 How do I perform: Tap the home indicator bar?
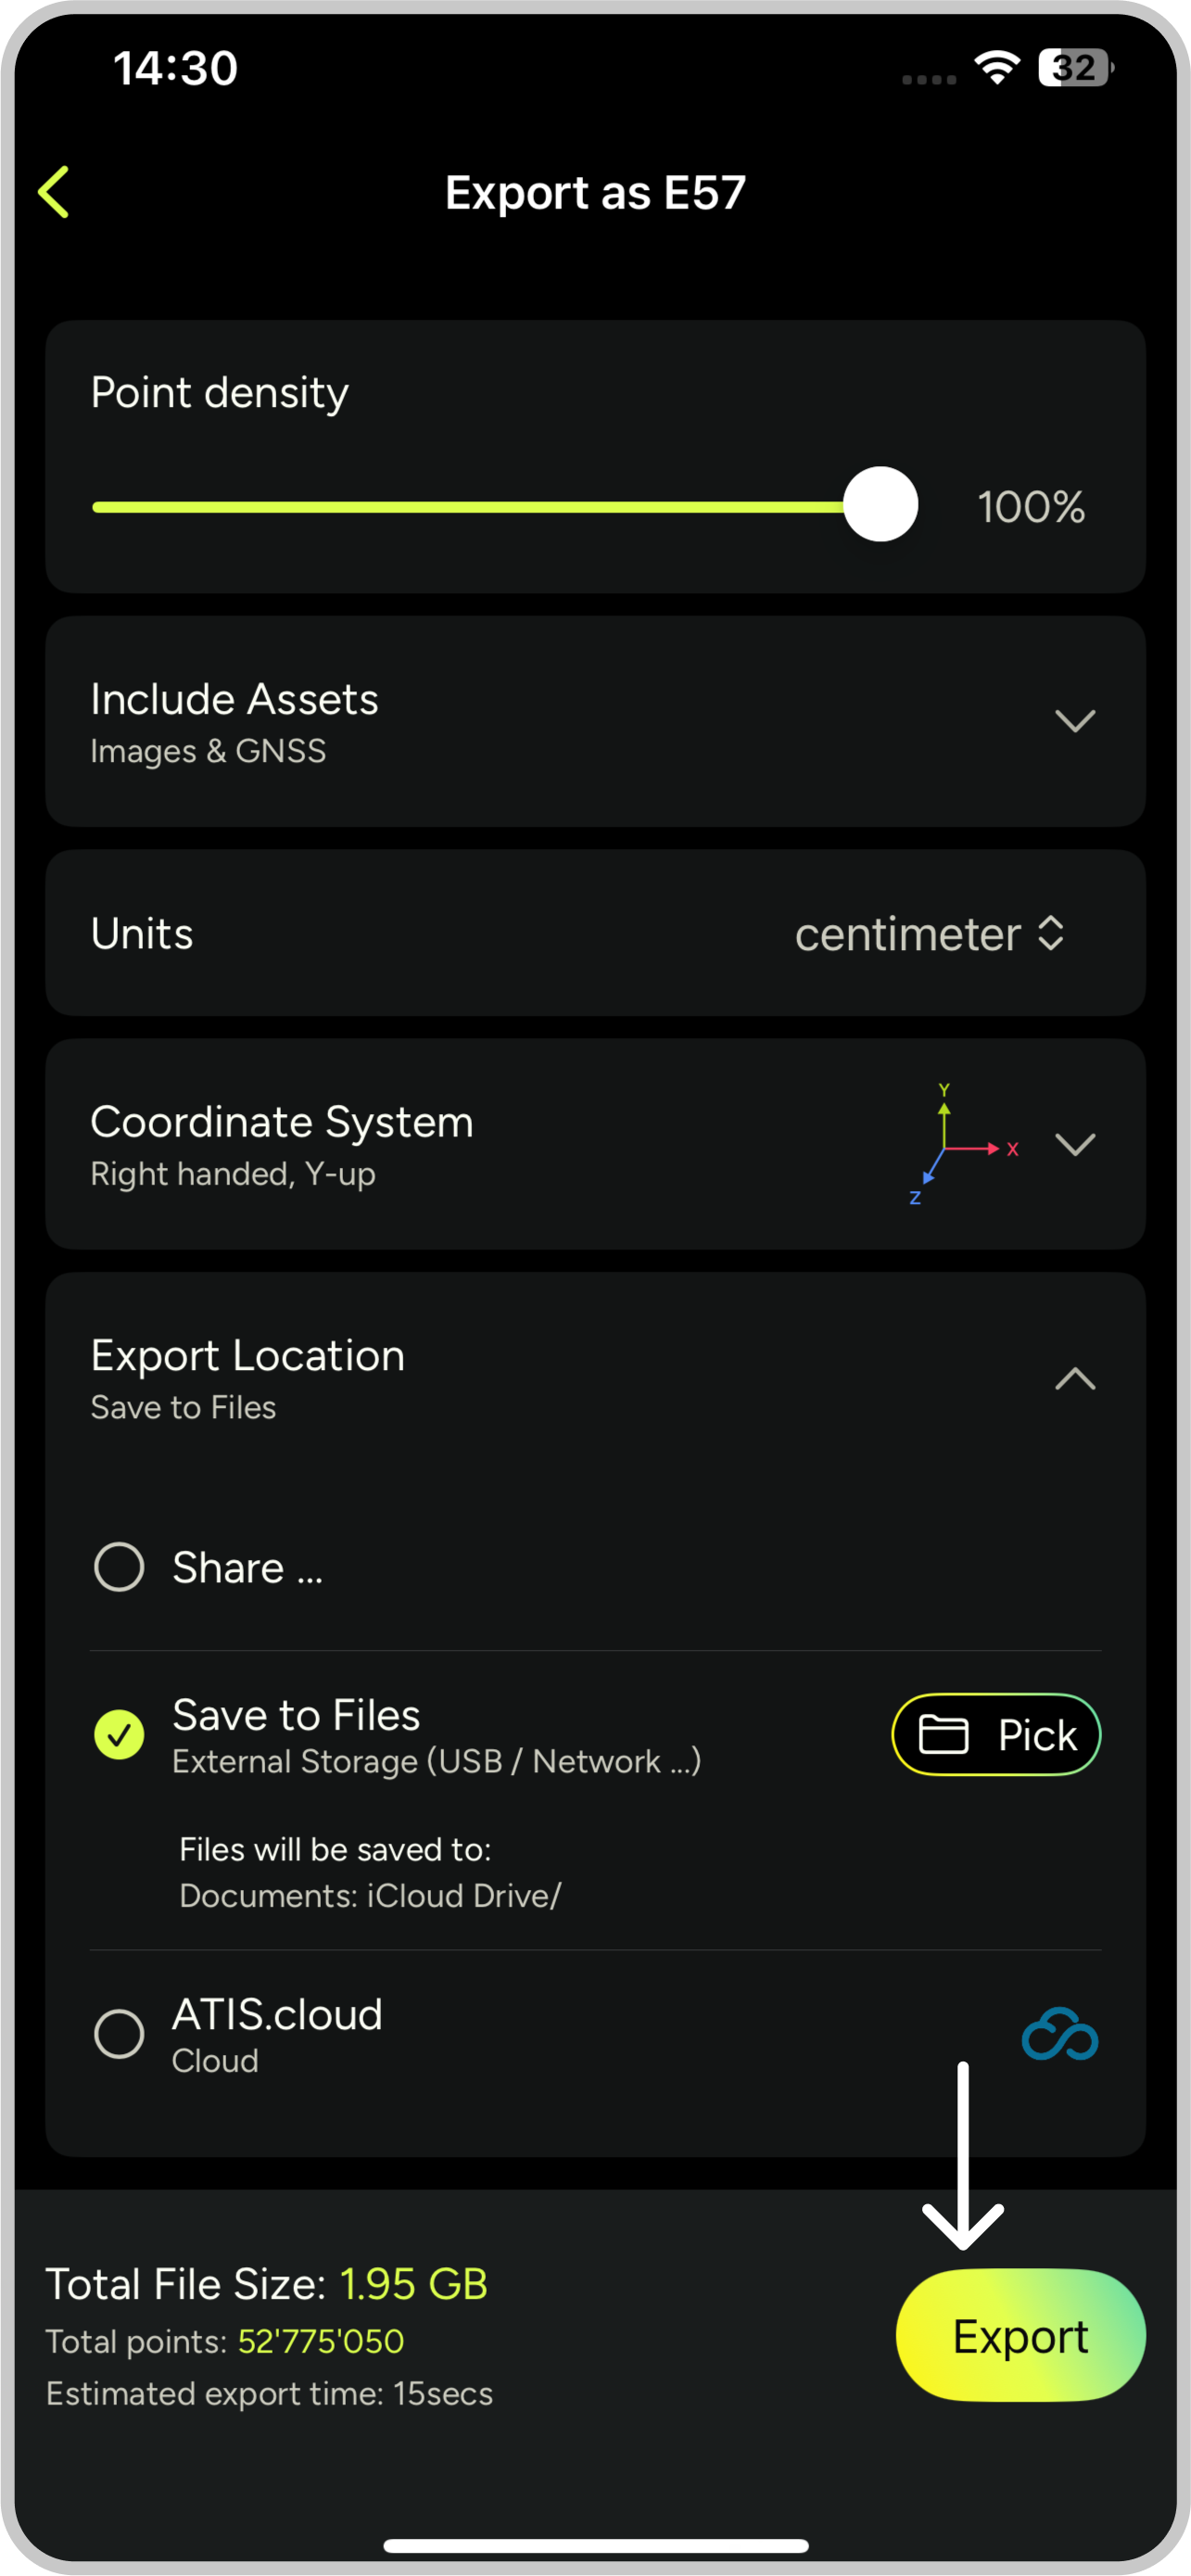click(x=595, y=2545)
